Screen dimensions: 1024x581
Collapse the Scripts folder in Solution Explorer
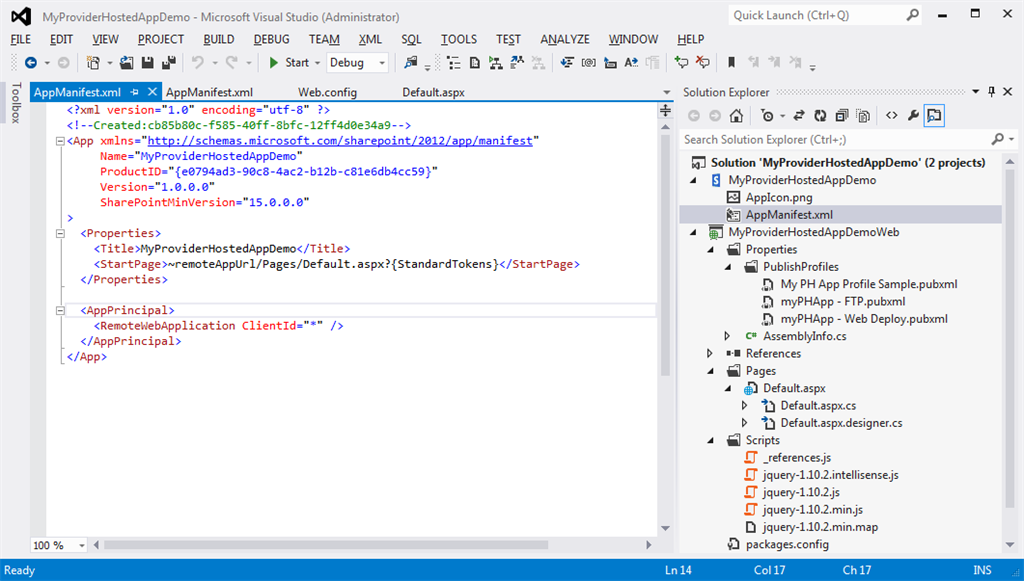[x=710, y=440]
